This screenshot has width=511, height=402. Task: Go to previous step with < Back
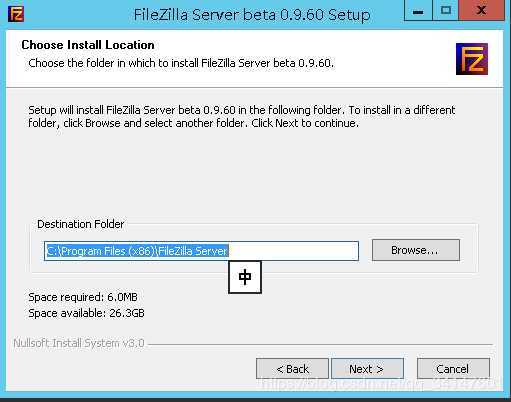(x=292, y=369)
